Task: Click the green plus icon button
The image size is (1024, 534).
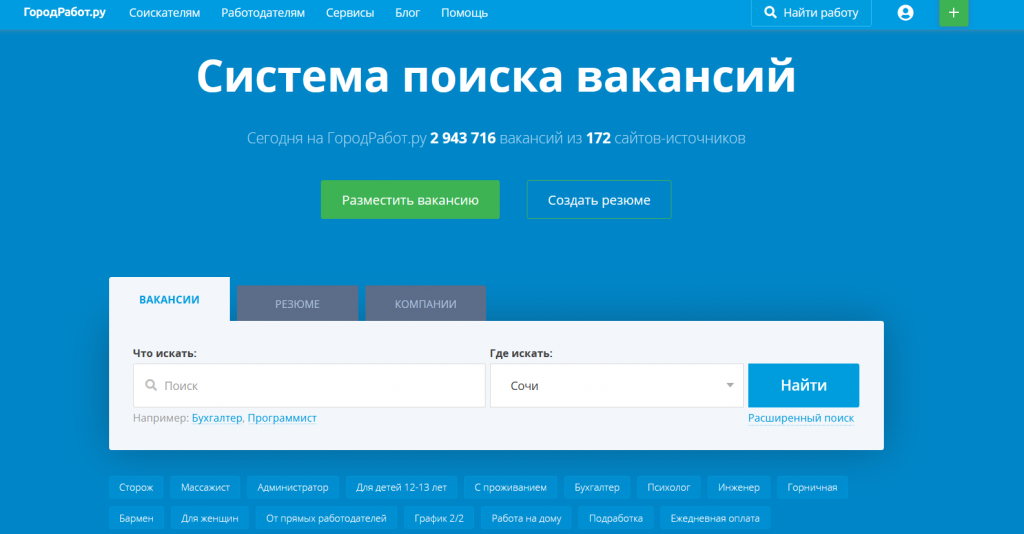Action: coord(953,13)
